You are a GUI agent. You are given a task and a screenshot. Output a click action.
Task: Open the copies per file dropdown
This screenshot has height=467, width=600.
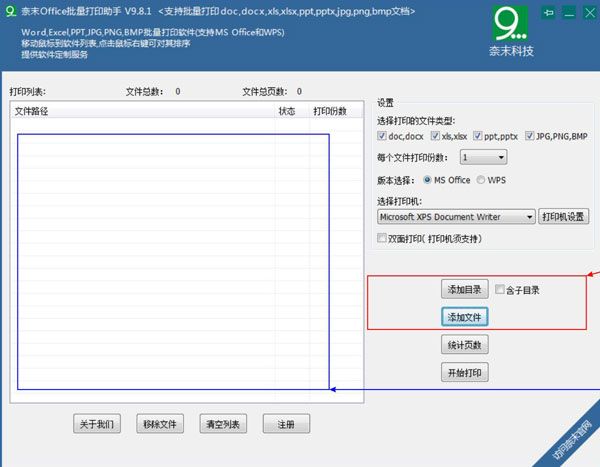click(484, 157)
